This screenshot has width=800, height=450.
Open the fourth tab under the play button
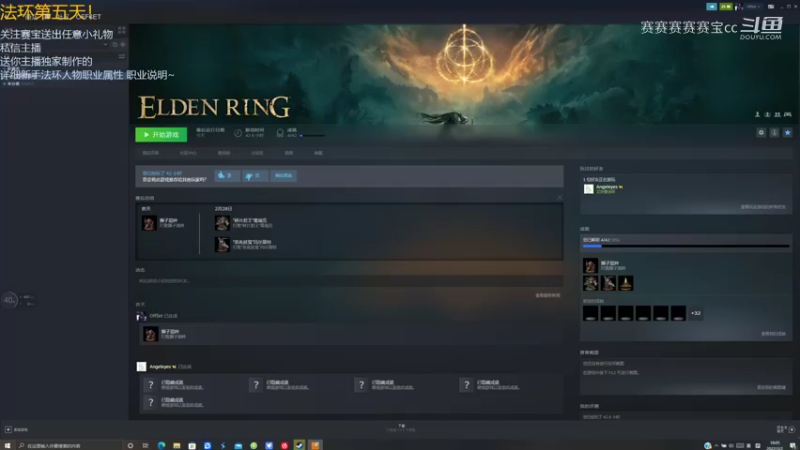point(257,153)
